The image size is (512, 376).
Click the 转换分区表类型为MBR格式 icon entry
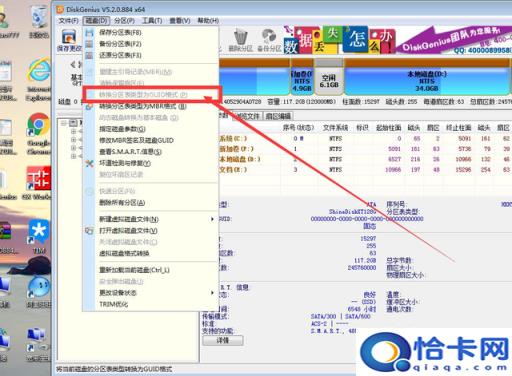pos(89,106)
